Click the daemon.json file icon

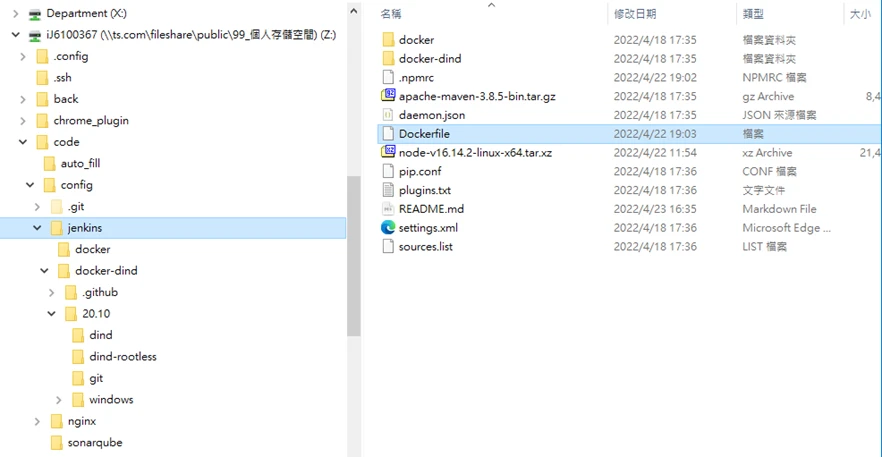(x=388, y=115)
